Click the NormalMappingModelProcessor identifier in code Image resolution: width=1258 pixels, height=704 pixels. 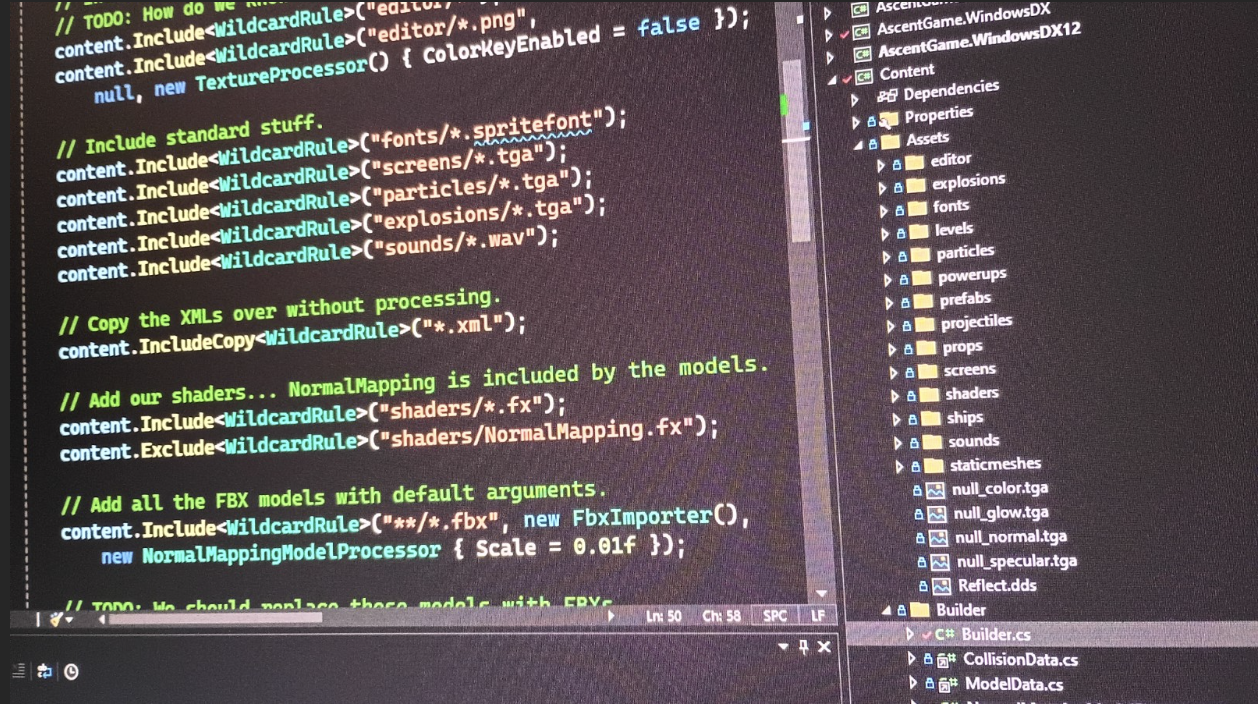[x=291, y=552]
